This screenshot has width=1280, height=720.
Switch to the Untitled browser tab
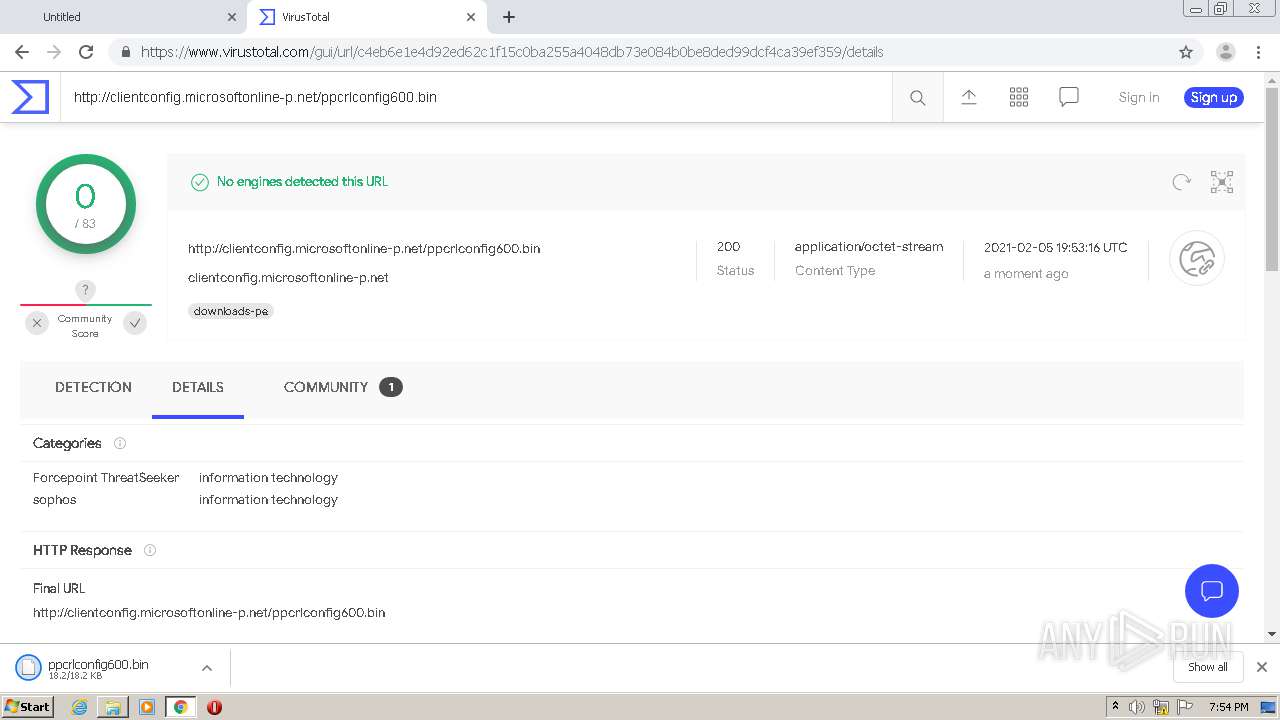click(124, 17)
